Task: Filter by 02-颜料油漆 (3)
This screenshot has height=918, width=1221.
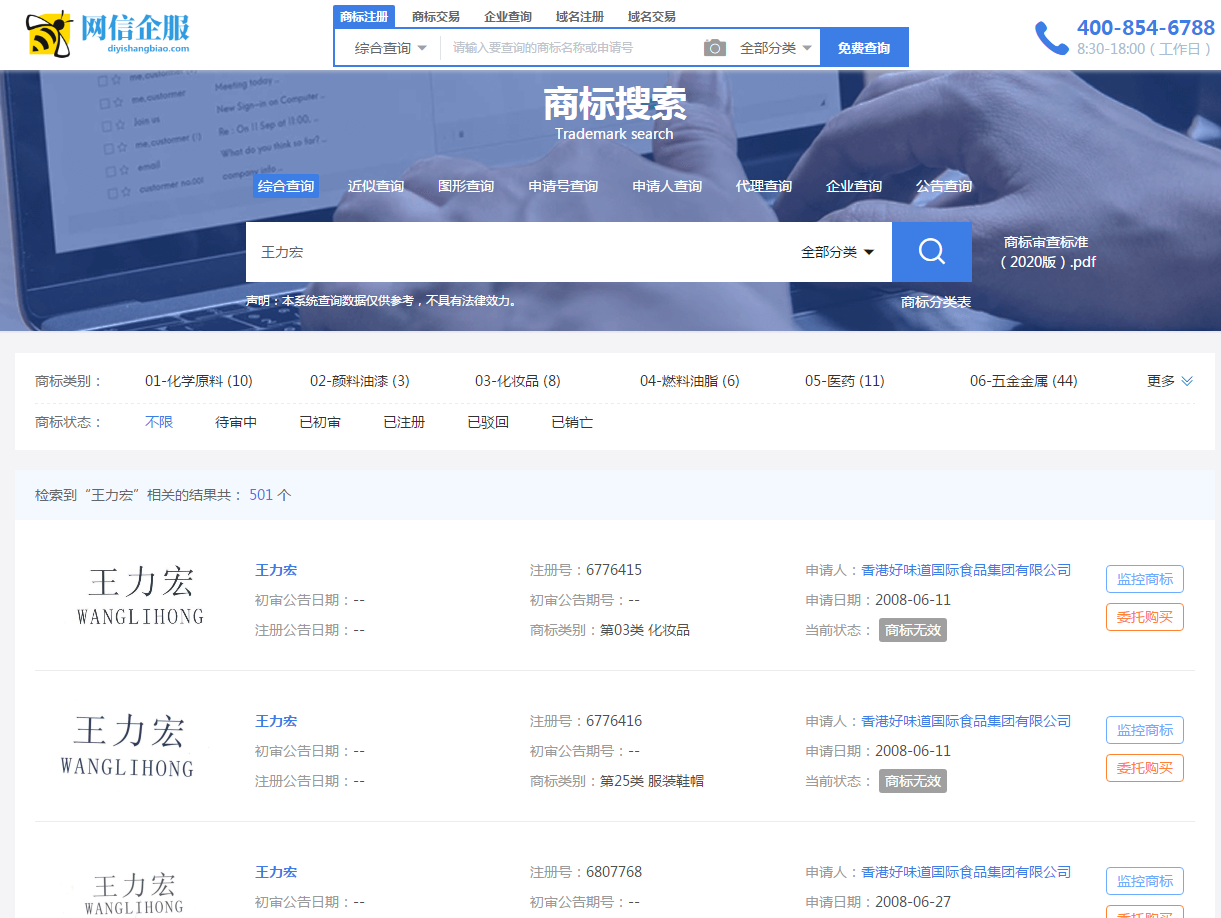Action: pos(360,381)
